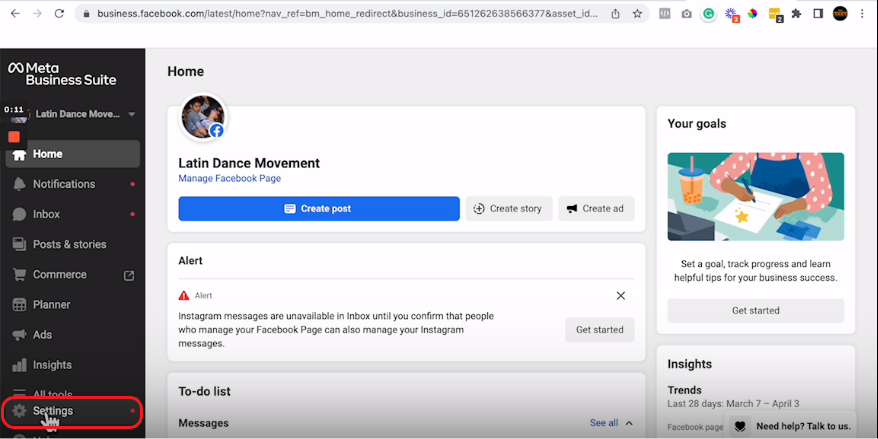Image resolution: width=878 pixels, height=439 pixels.
Task: Open the Chrome profile avatar
Action: click(840, 13)
